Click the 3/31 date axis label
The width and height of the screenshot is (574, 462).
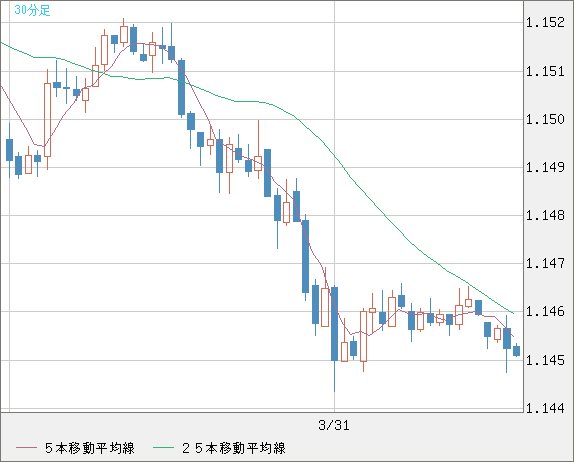click(334, 425)
